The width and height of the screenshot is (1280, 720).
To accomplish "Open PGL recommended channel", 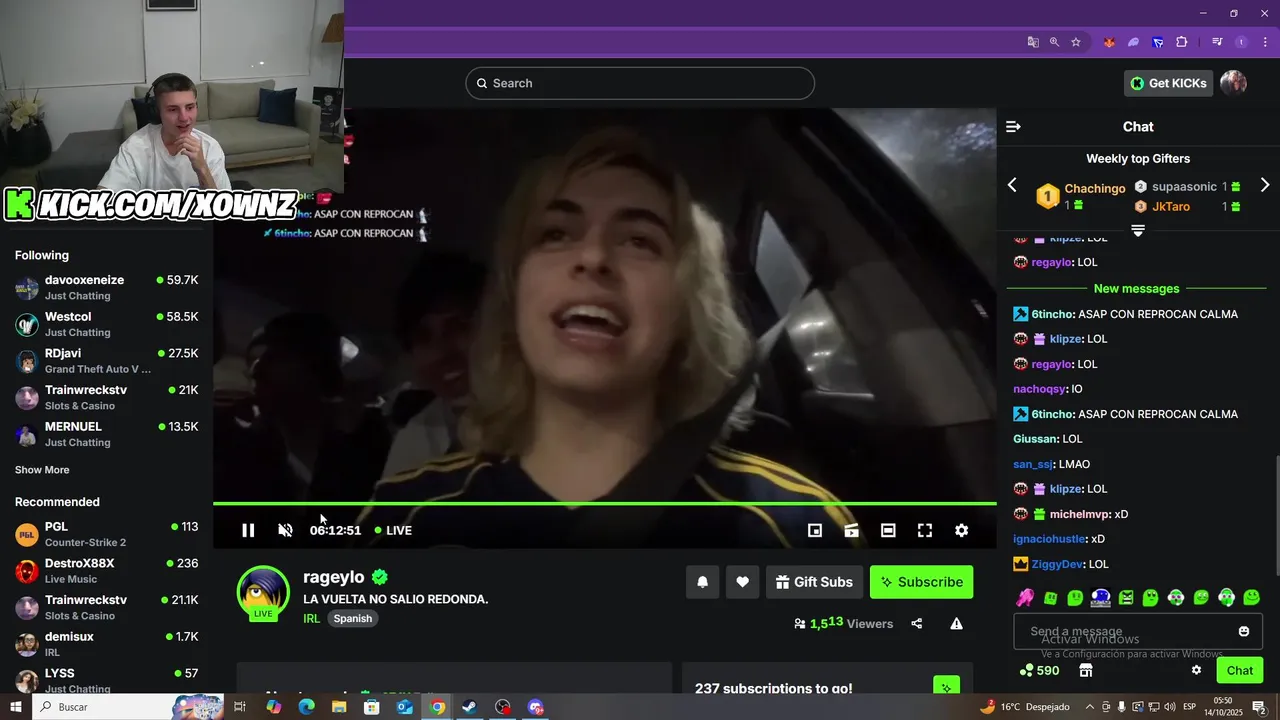I will 106,534.
